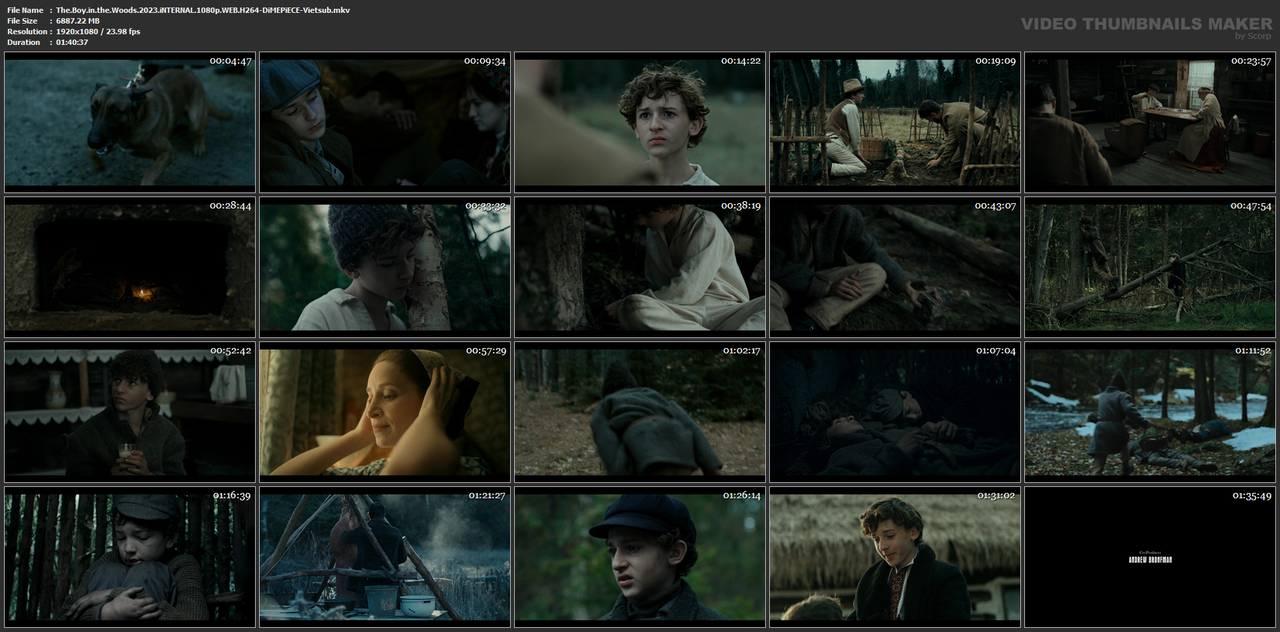1280x632 pixels.
Task: Click the "File Size" label
Action: click(22, 21)
